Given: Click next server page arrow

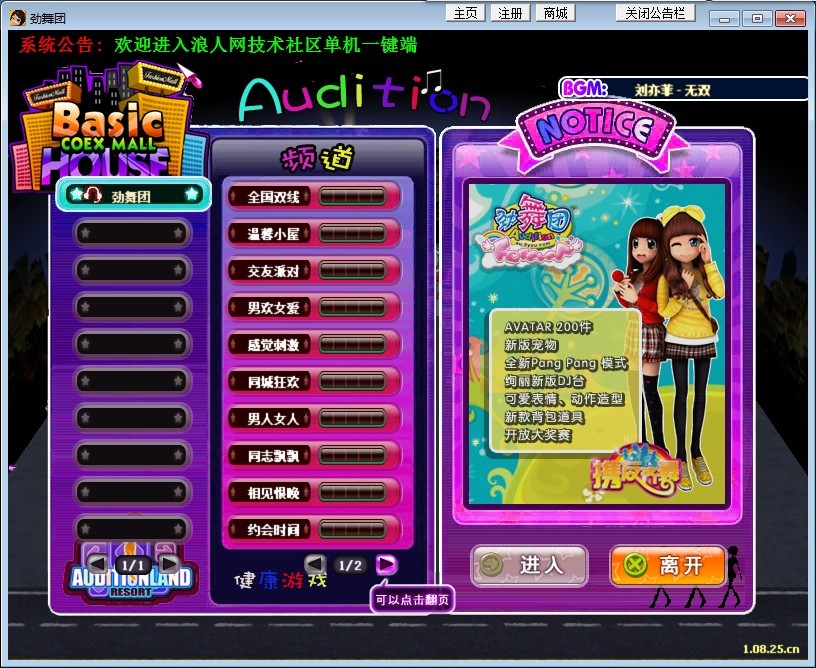Looking at the screenshot, I should click(169, 565).
